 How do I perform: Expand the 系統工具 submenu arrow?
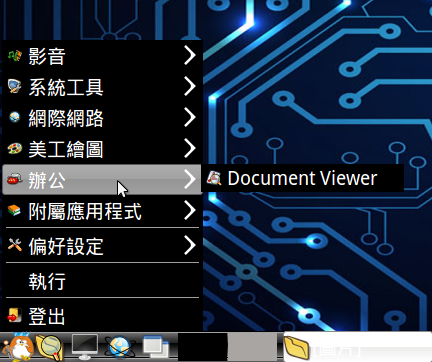(x=190, y=86)
